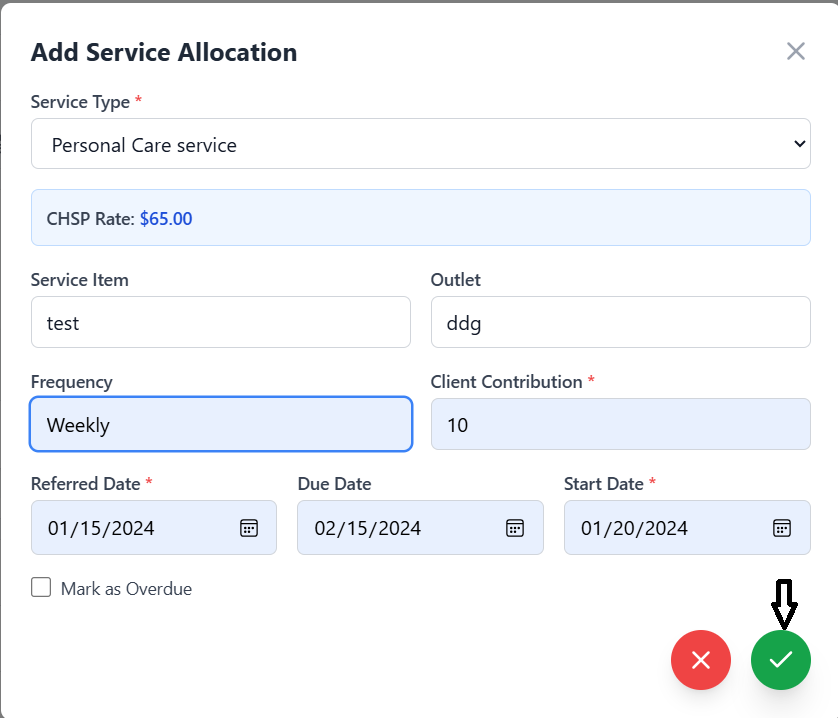The width and height of the screenshot is (838, 718).
Task: Click the Start Date text 01/20/2024
Action: coord(635,528)
